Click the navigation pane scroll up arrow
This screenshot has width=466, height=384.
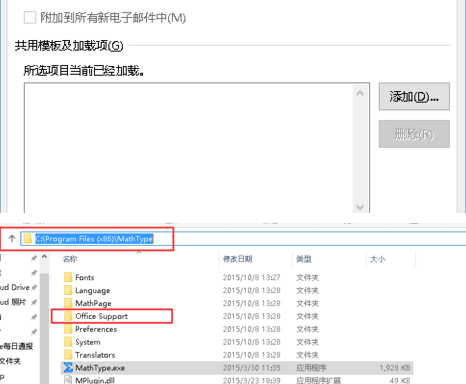click(44, 257)
